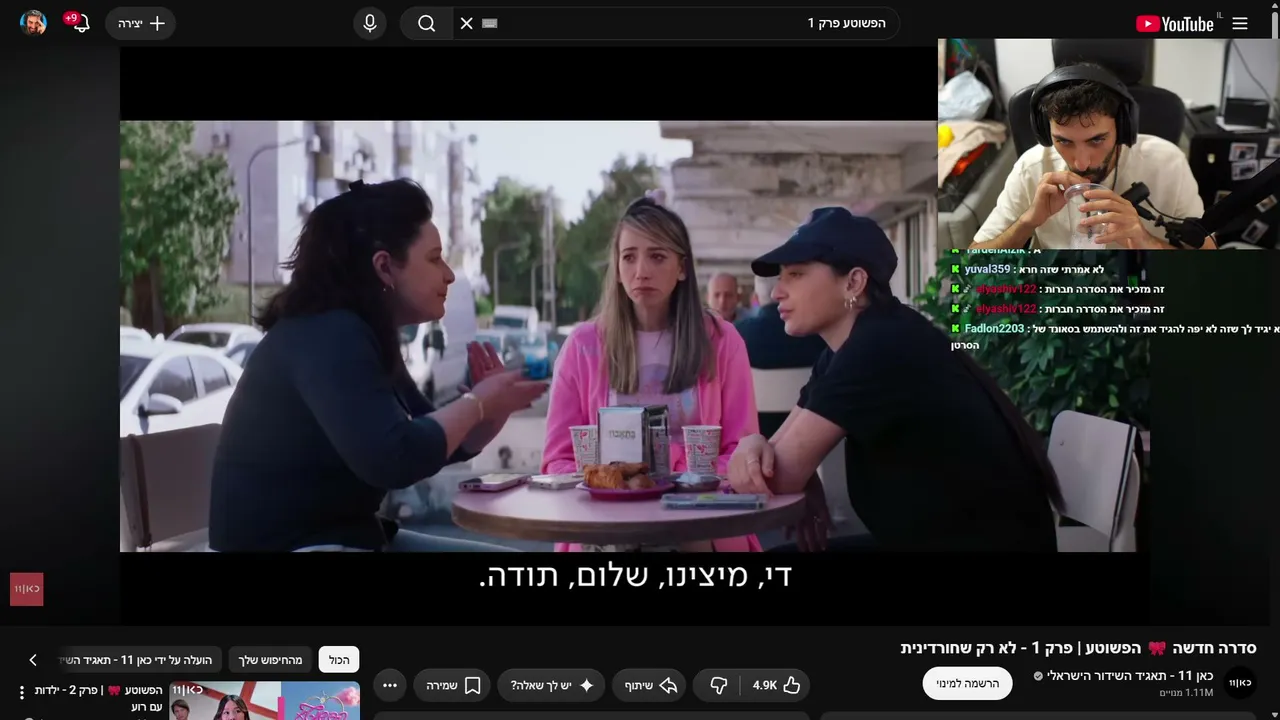Like the video with 4.9K likes
This screenshot has height=720, width=1280.
[777, 685]
